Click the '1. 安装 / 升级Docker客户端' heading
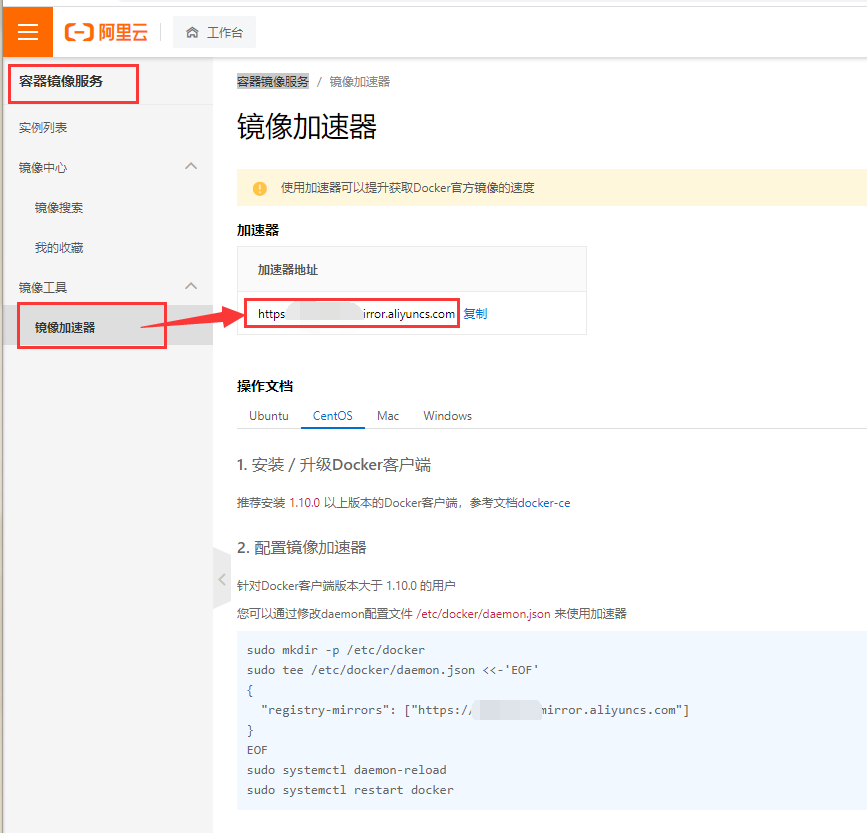Viewport: 867px width, 833px height. point(334,465)
